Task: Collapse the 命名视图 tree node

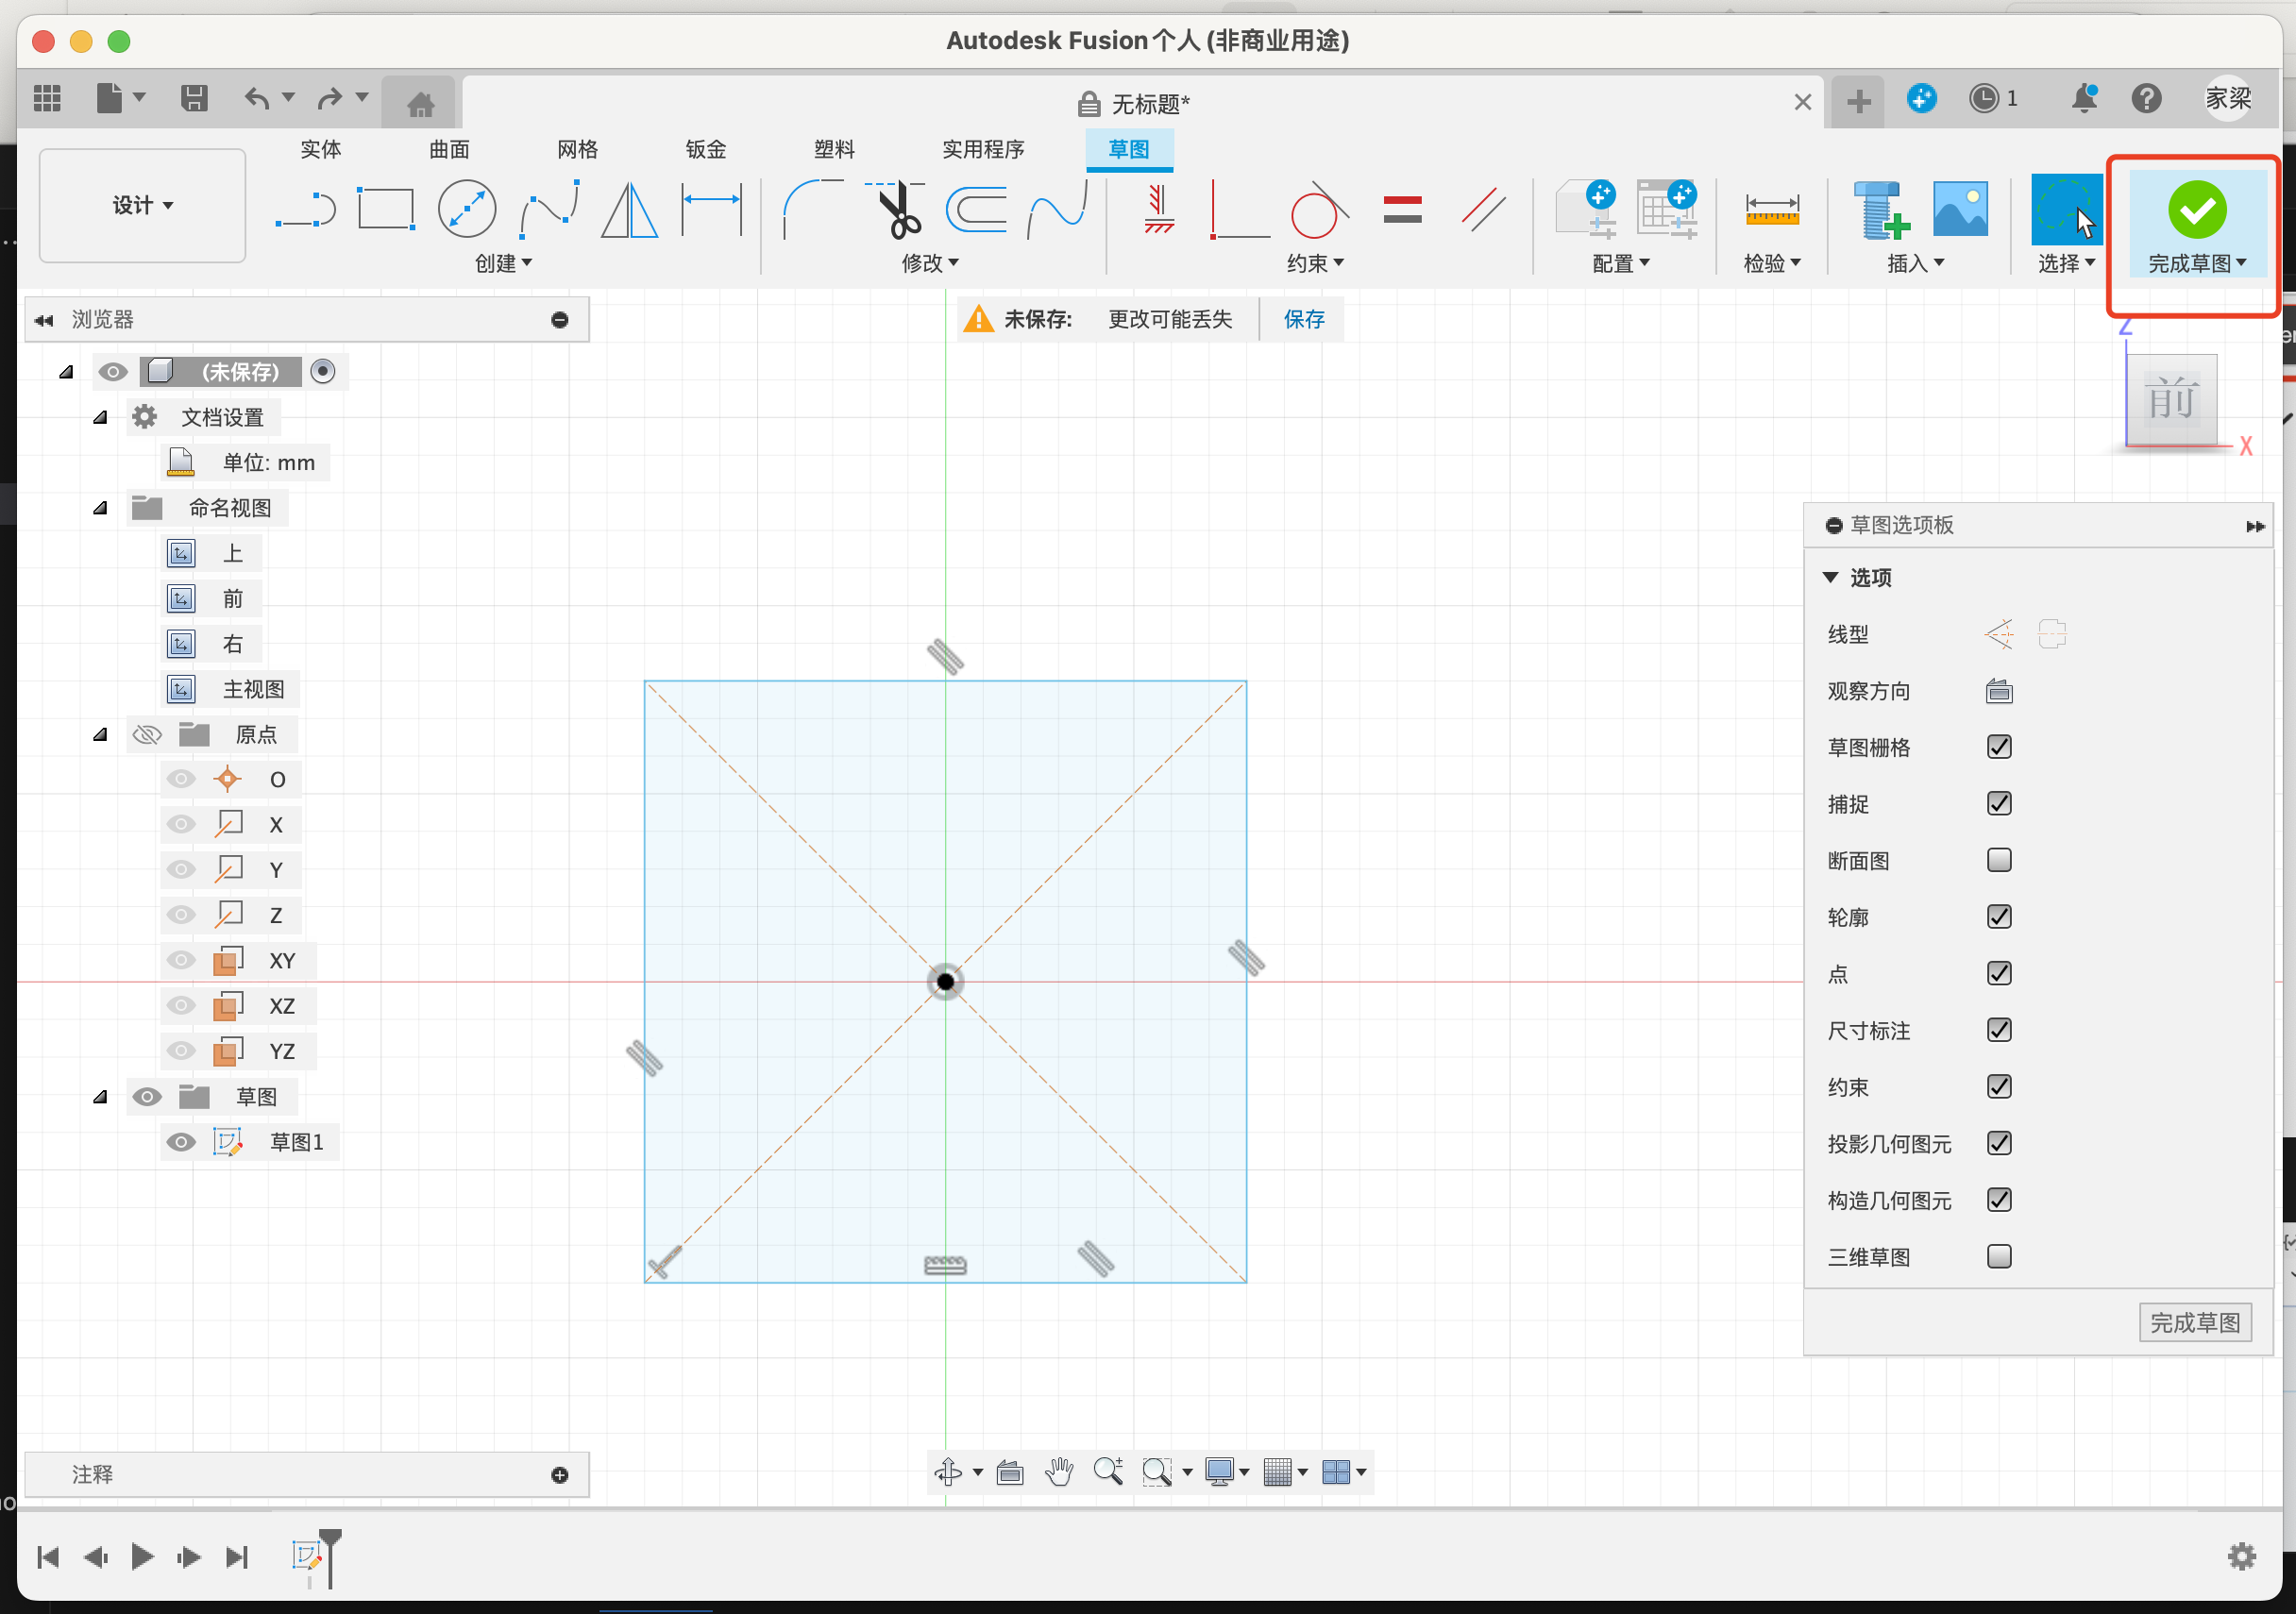Action: click(100, 508)
